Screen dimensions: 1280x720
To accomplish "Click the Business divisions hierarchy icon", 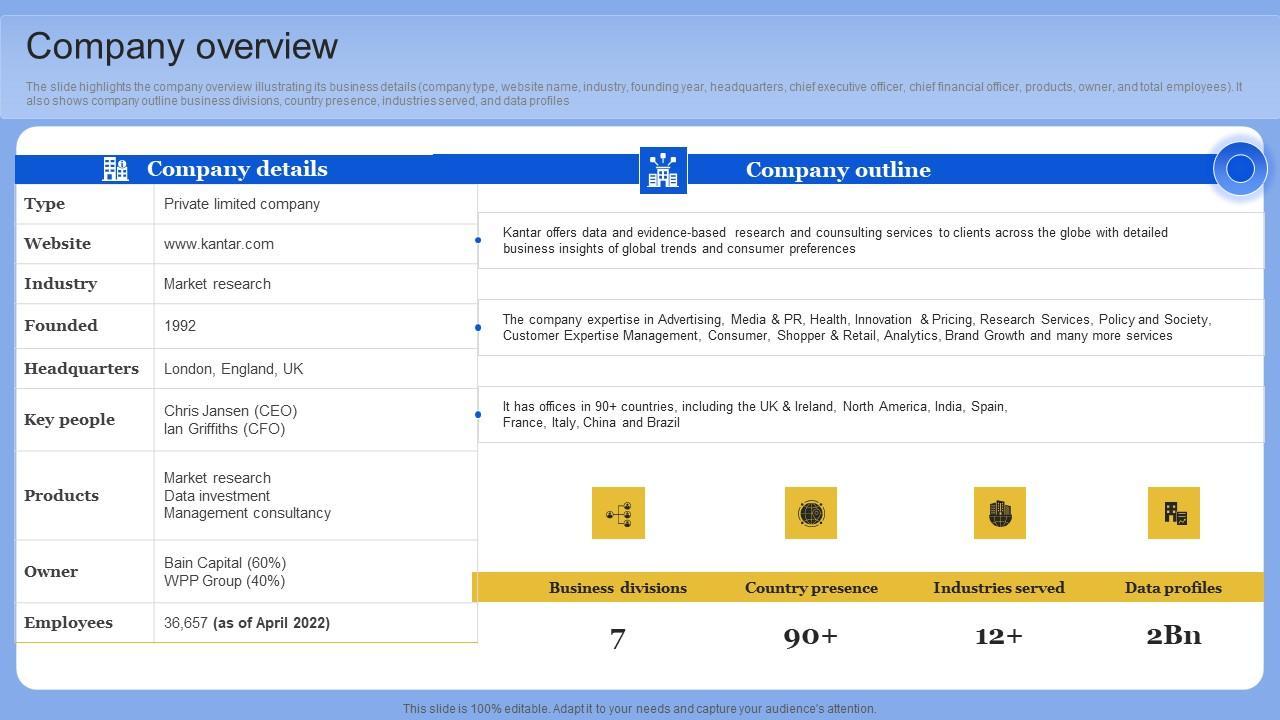I will 618,513.
